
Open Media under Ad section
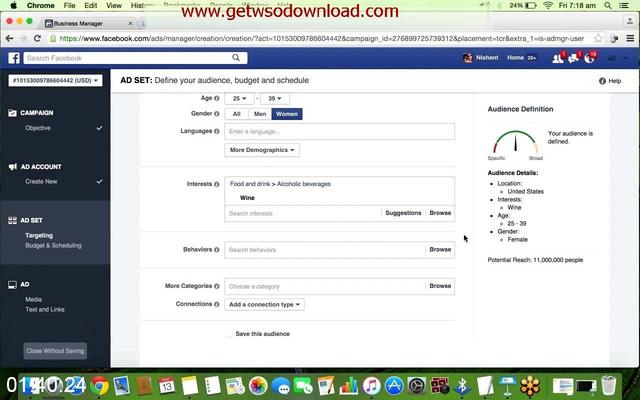pos(33,300)
